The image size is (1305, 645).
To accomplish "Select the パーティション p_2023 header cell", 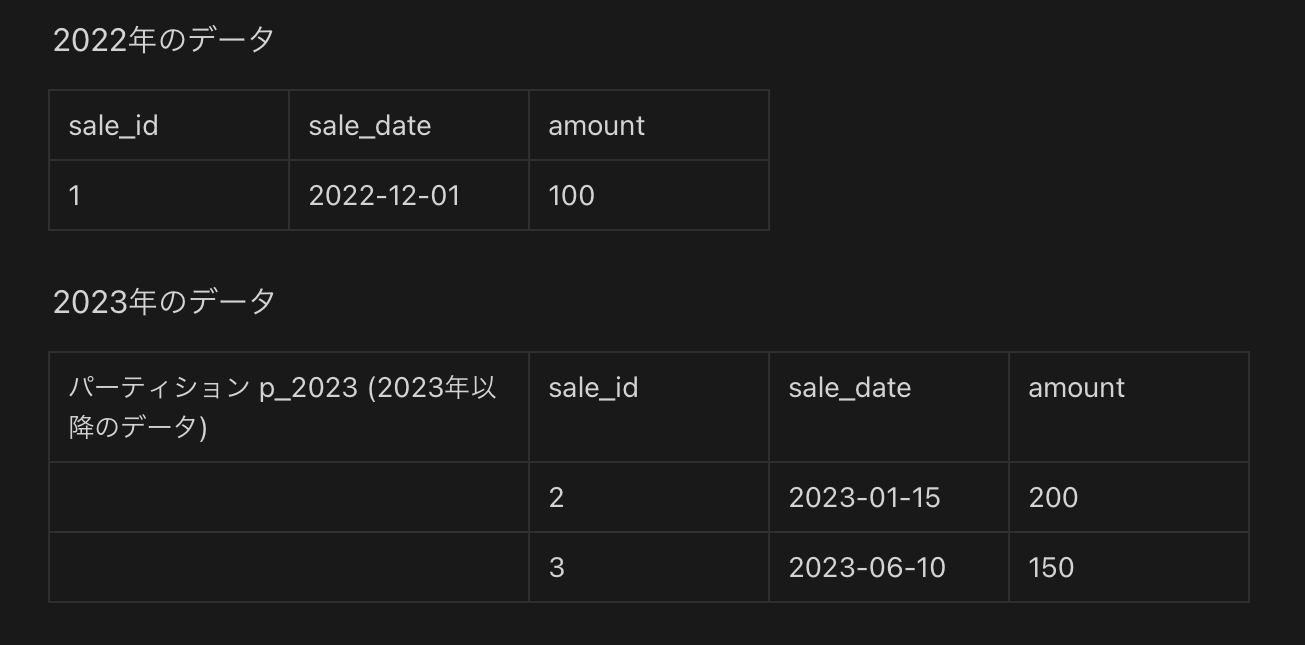I will [x=283, y=407].
